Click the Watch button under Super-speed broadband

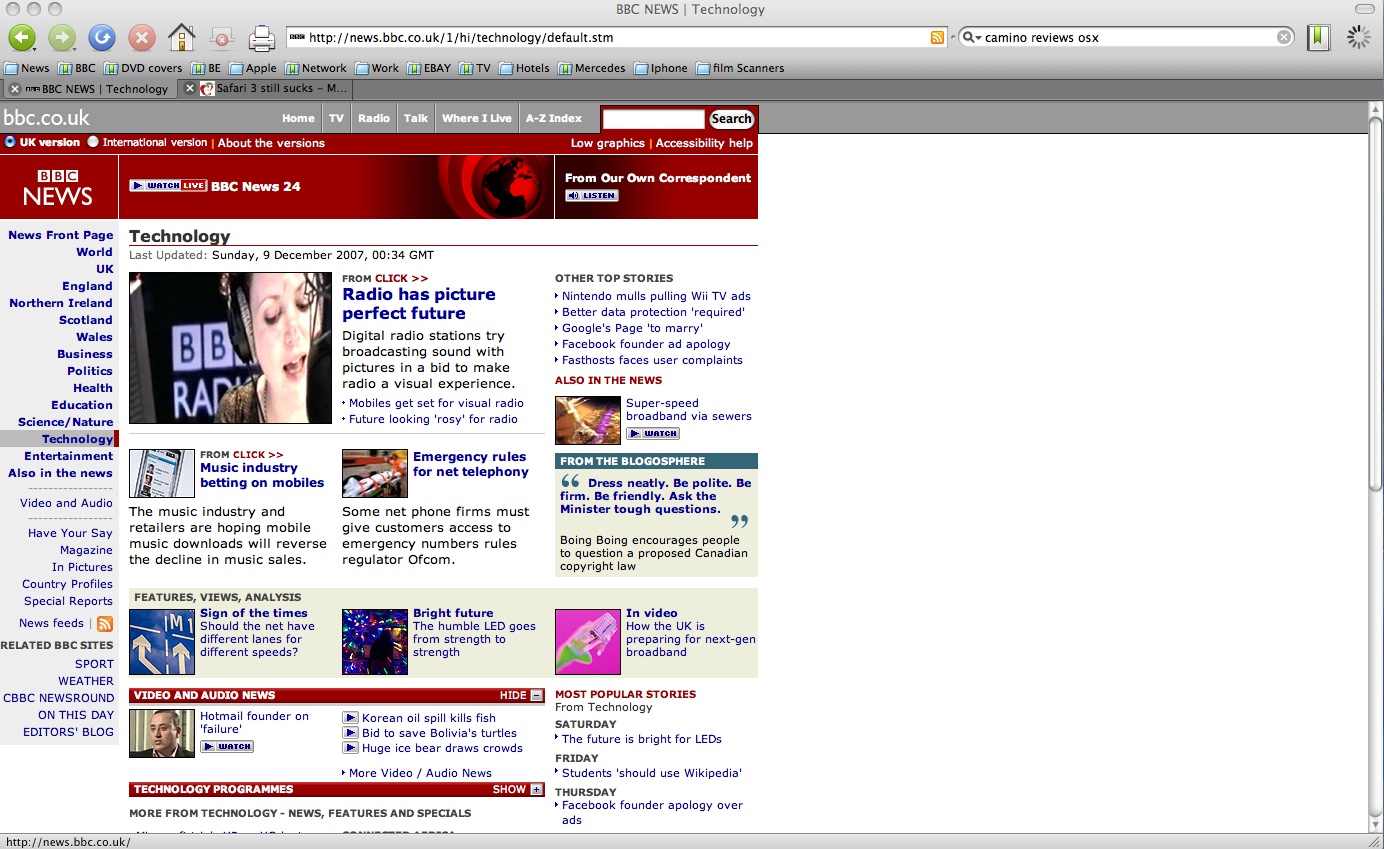click(x=653, y=433)
